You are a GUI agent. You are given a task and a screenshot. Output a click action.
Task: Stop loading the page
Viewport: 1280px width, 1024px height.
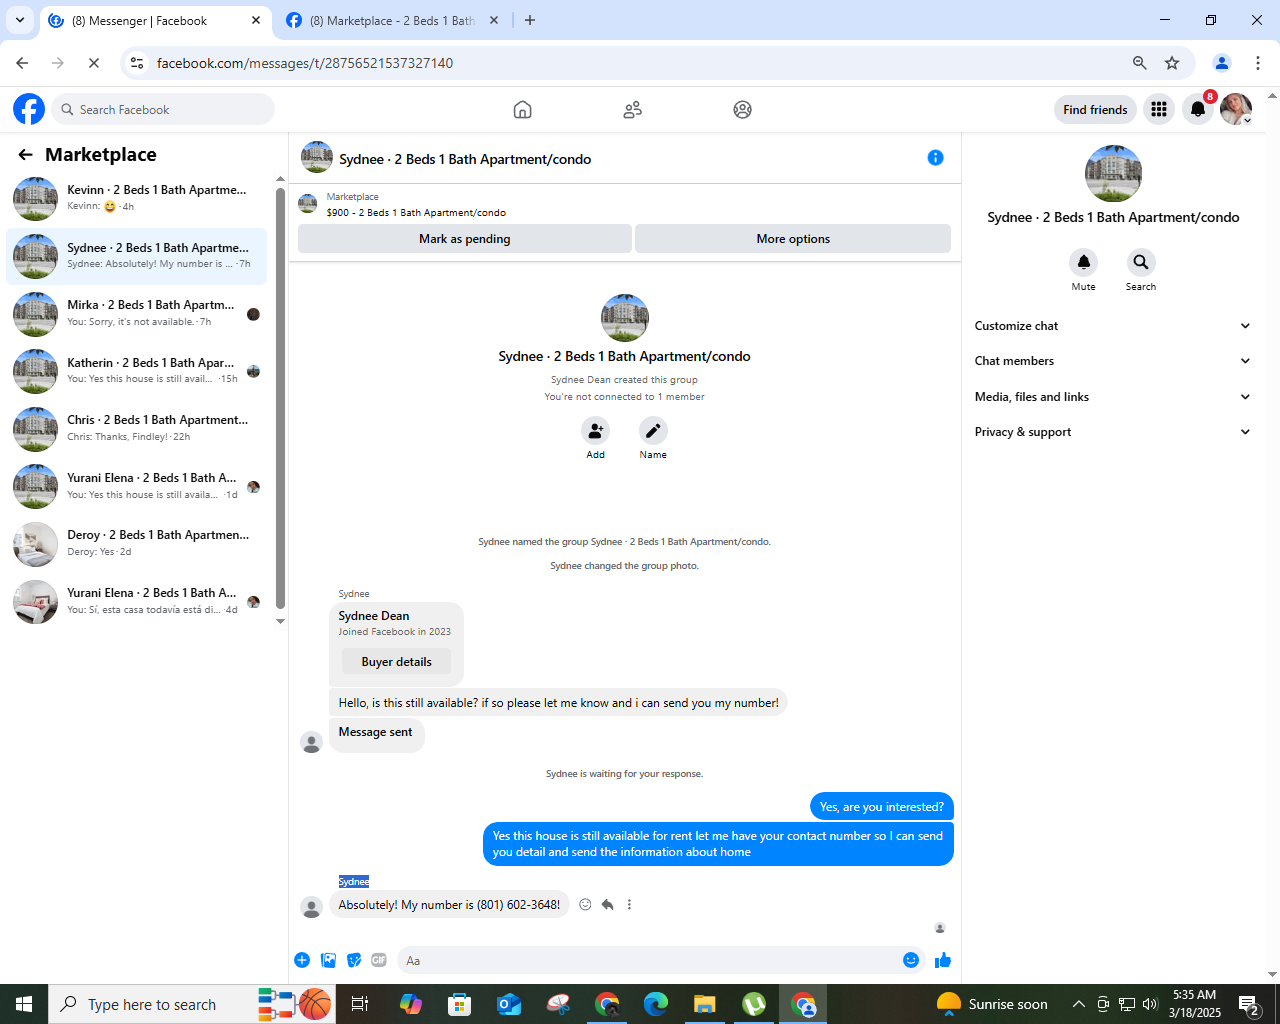tap(93, 63)
